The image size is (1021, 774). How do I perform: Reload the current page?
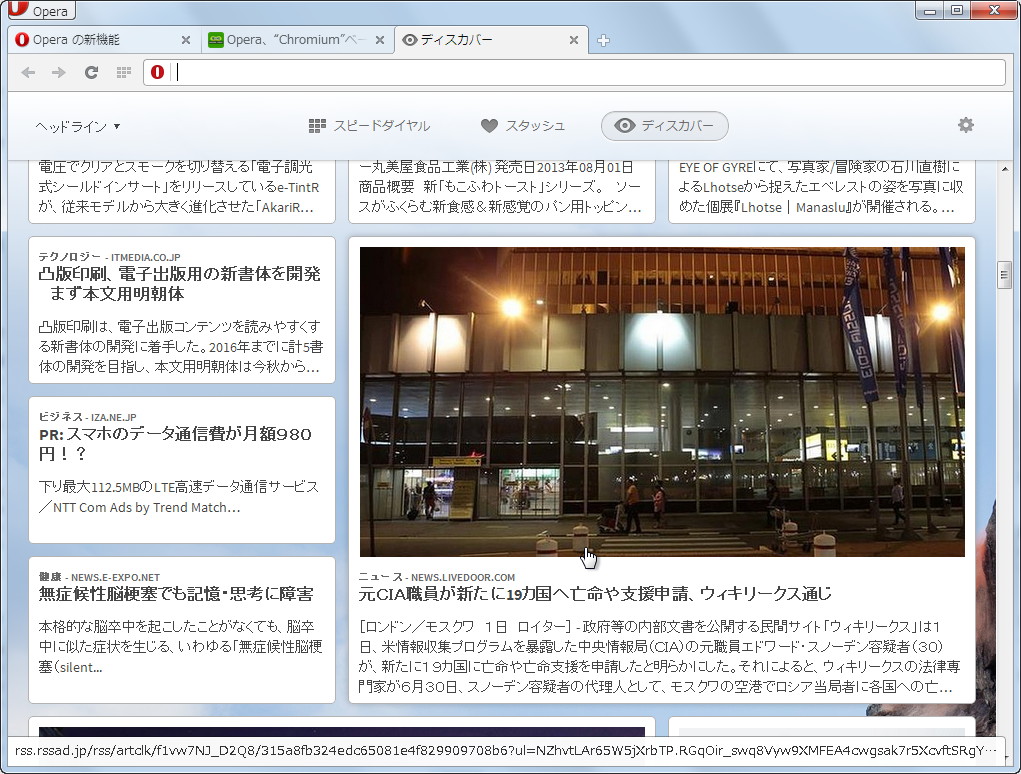(x=90, y=72)
